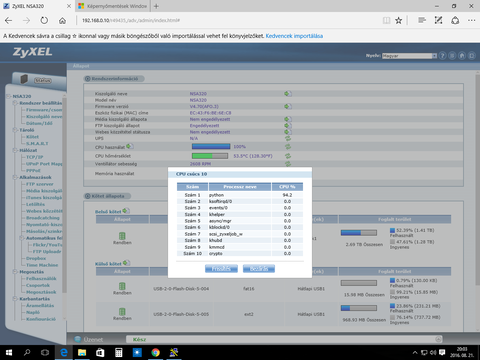Open the Time Machine item in the tree
Image resolution: width=480 pixels, height=360 pixels.
tap(42, 265)
